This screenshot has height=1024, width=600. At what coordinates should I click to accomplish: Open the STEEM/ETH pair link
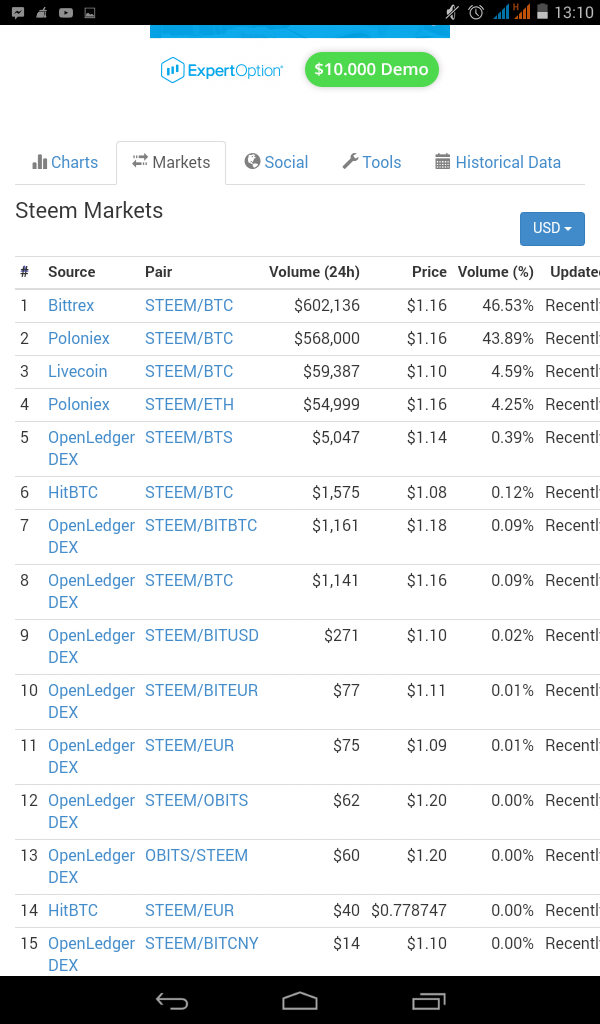189,404
